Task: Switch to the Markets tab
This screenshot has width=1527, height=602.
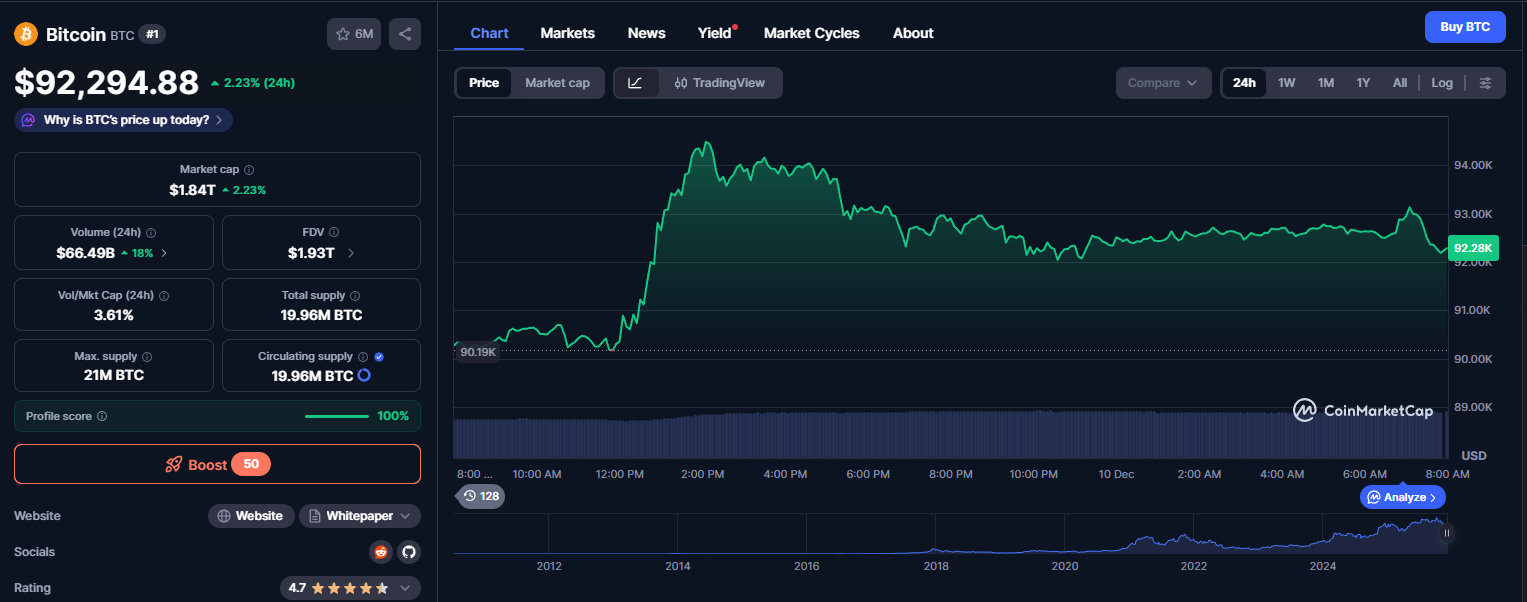Action: point(567,32)
